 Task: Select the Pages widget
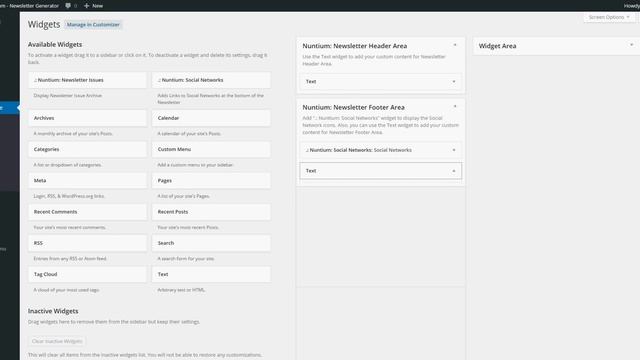pyautogui.click(x=211, y=180)
